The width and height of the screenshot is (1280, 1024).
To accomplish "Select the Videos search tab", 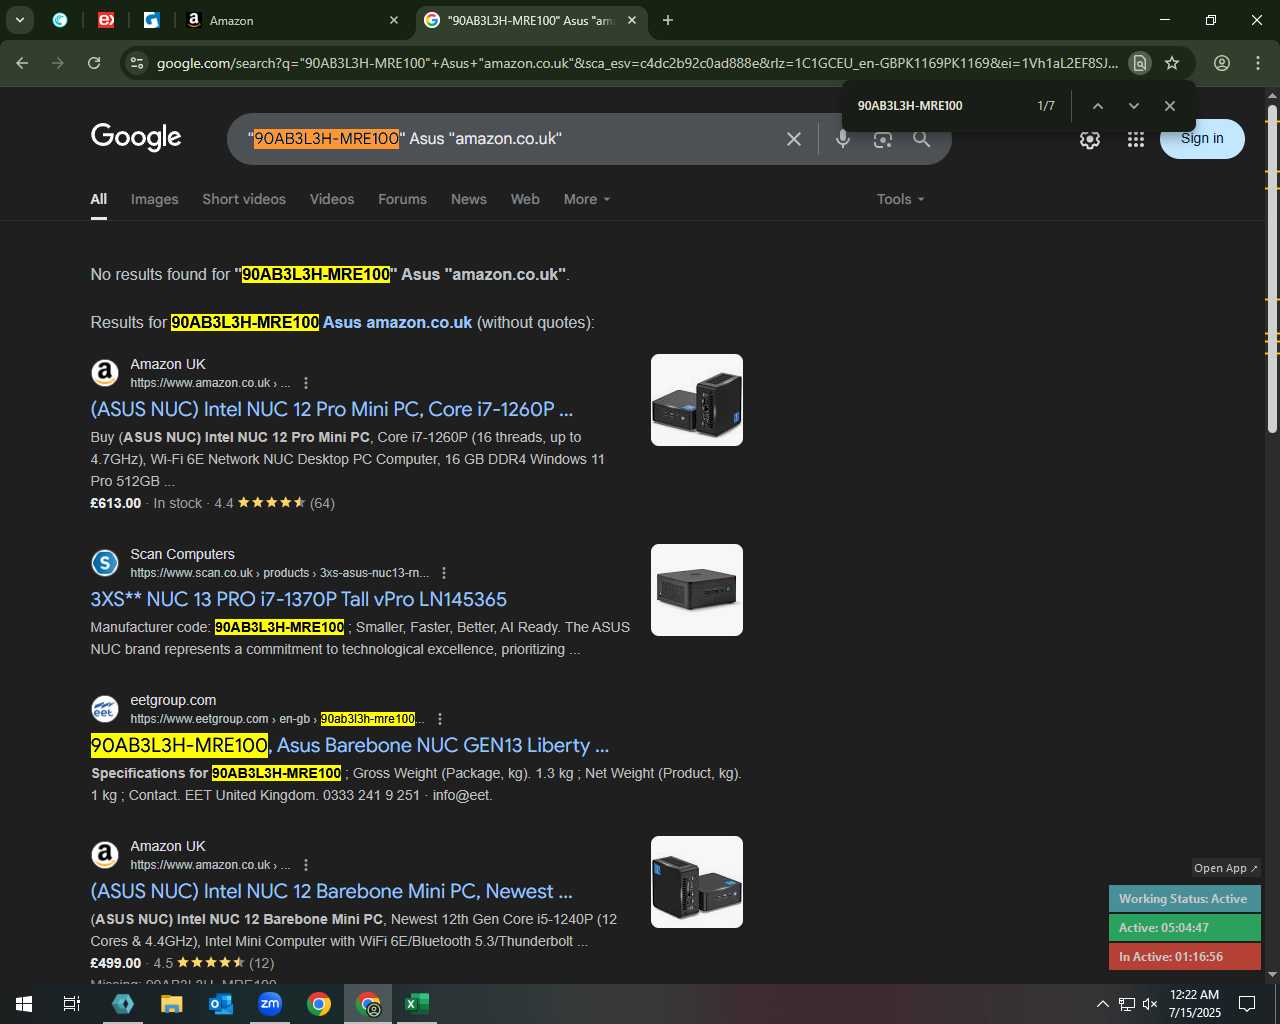I will (x=332, y=199).
